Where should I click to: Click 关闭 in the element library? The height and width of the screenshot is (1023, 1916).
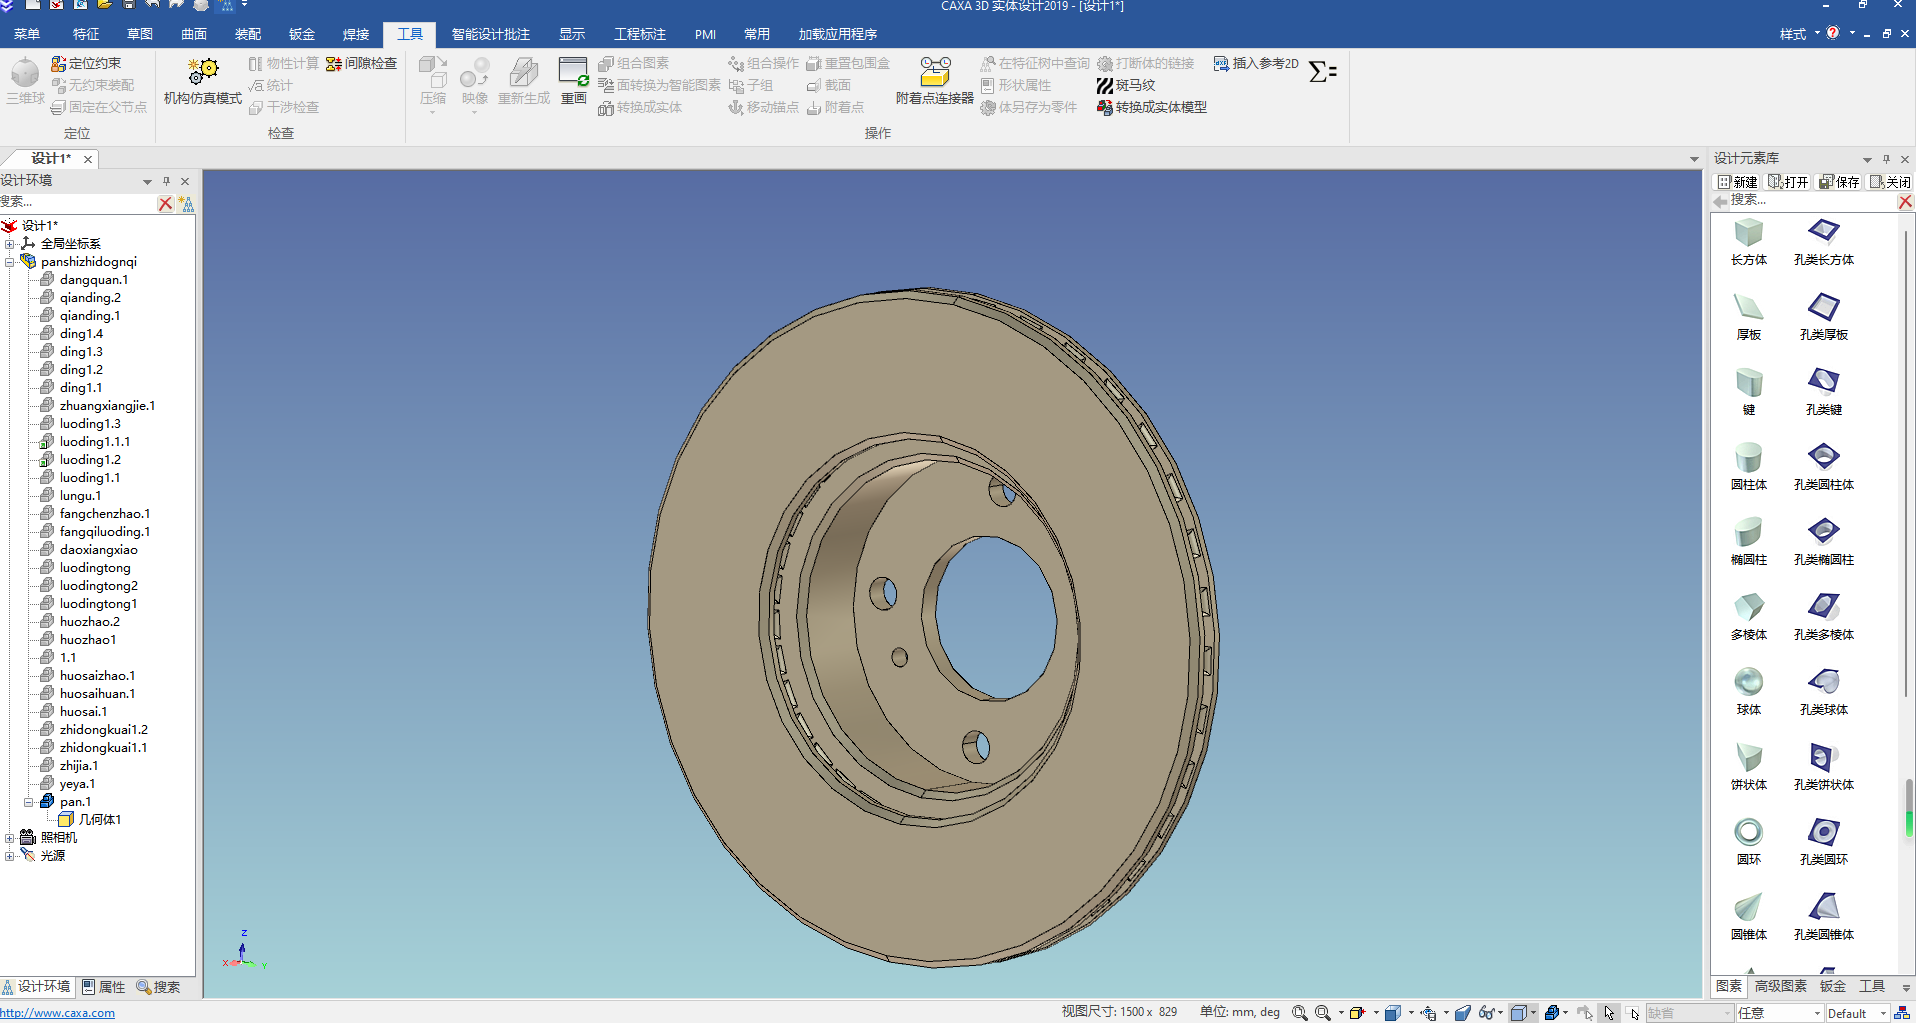point(1891,182)
